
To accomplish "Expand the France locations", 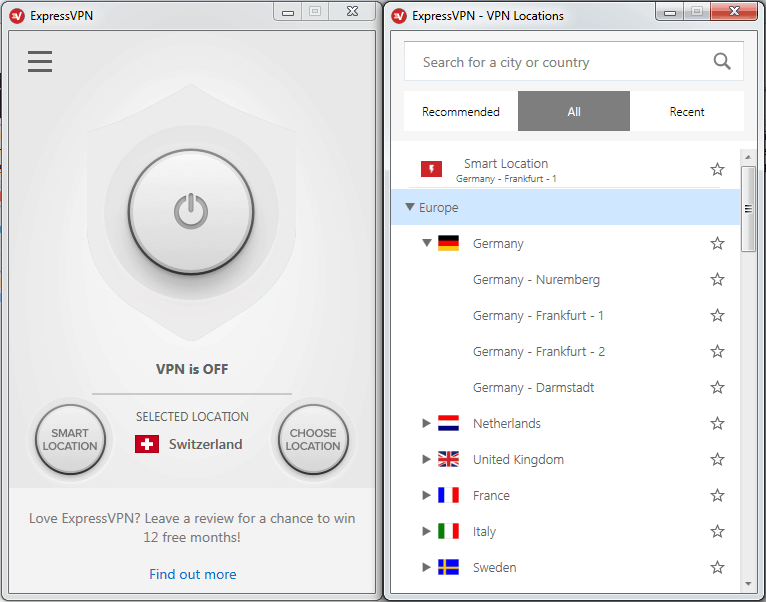I will (x=426, y=495).
